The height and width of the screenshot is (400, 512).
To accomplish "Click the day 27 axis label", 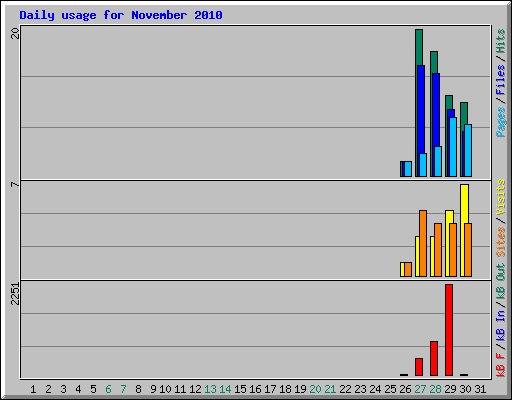I will 420,389.
